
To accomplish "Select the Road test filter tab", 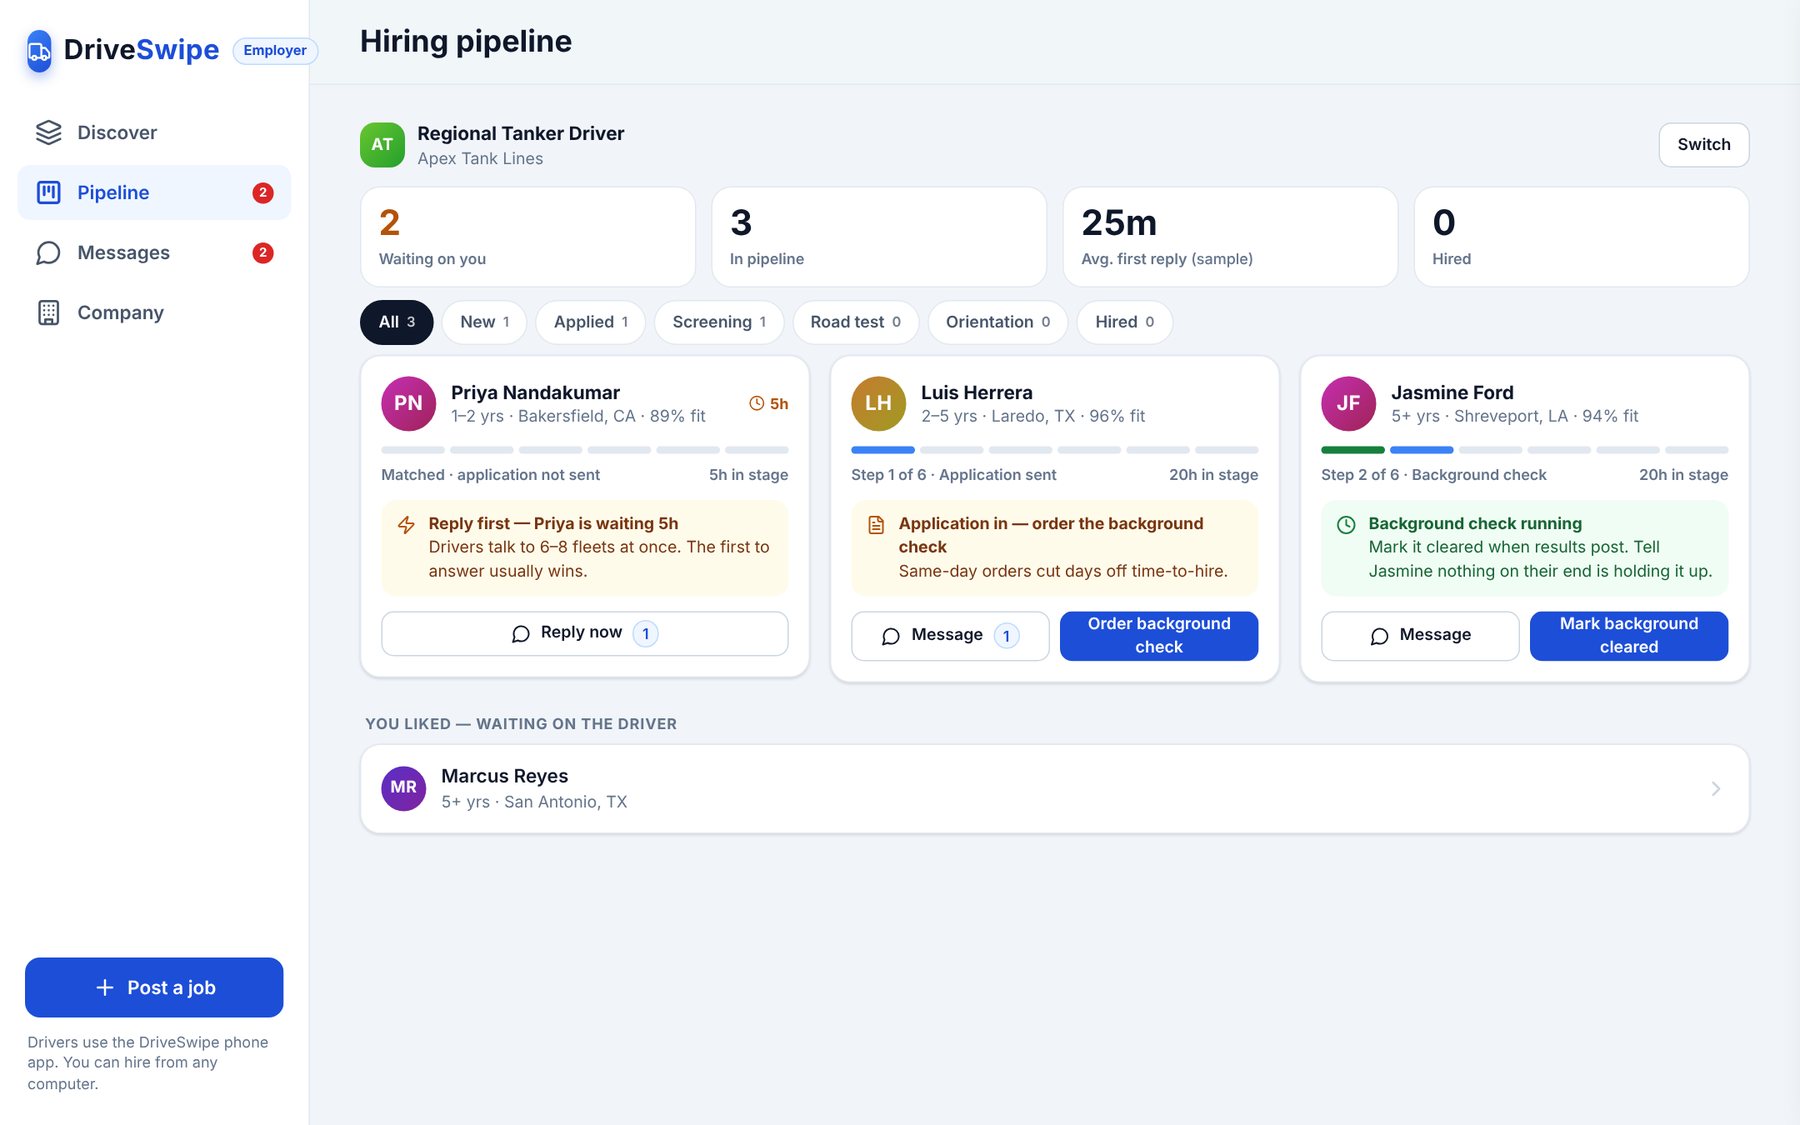I will pyautogui.click(x=855, y=322).
